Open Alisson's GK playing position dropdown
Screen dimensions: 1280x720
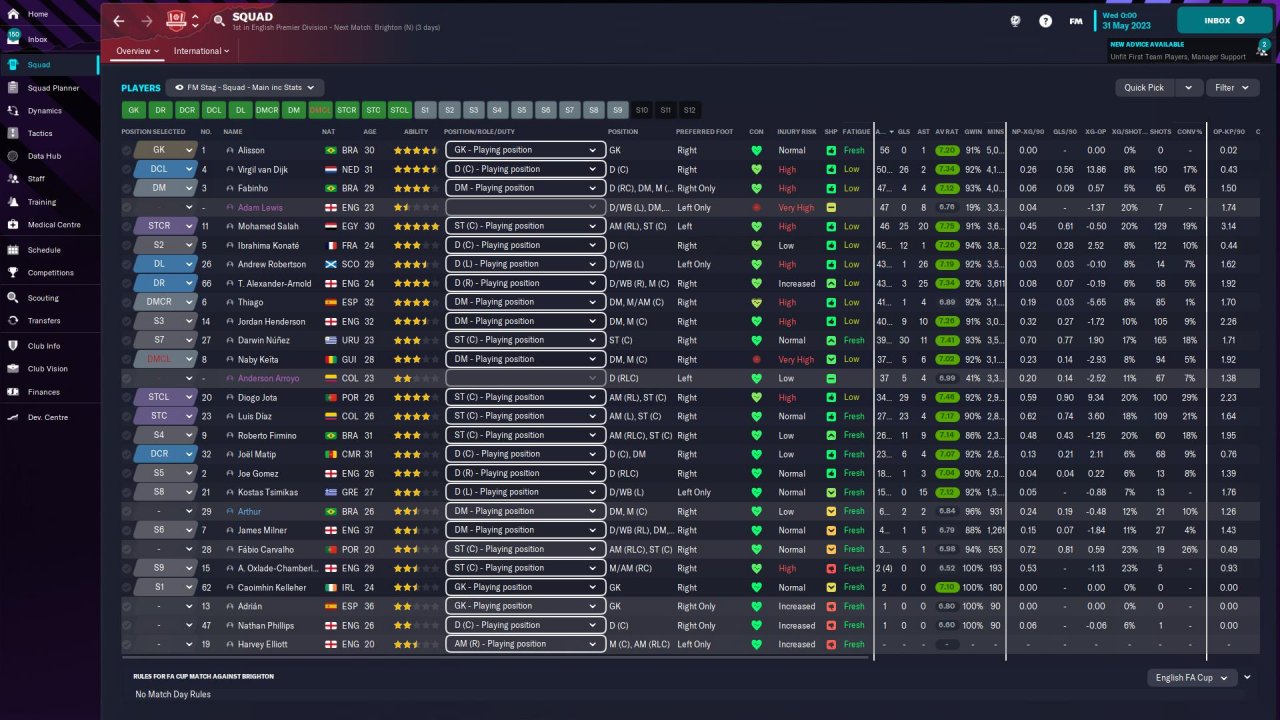[525, 150]
